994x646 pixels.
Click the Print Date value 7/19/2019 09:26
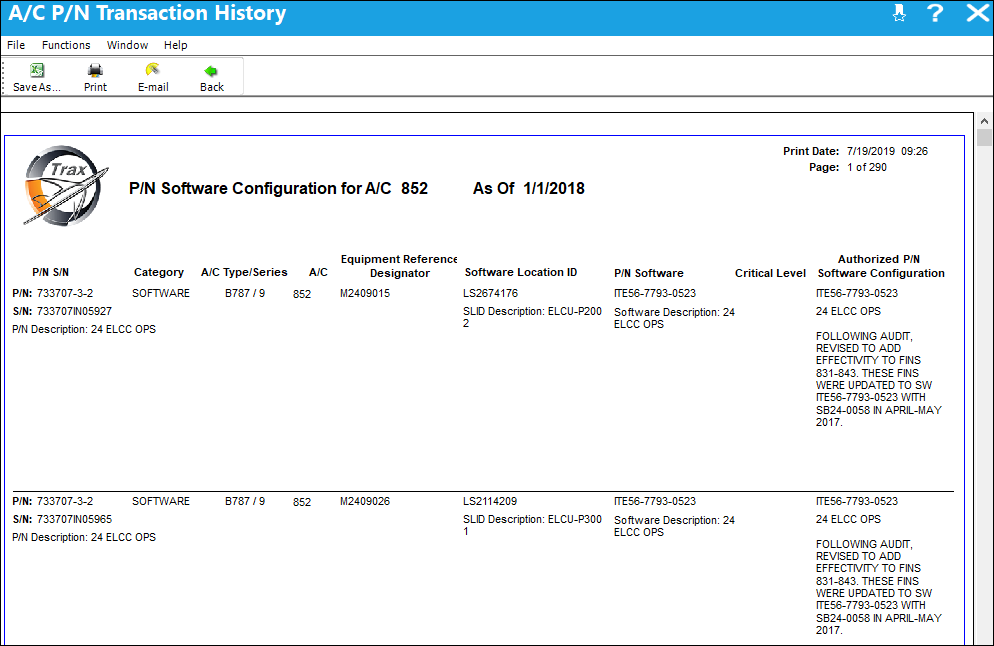(x=887, y=151)
